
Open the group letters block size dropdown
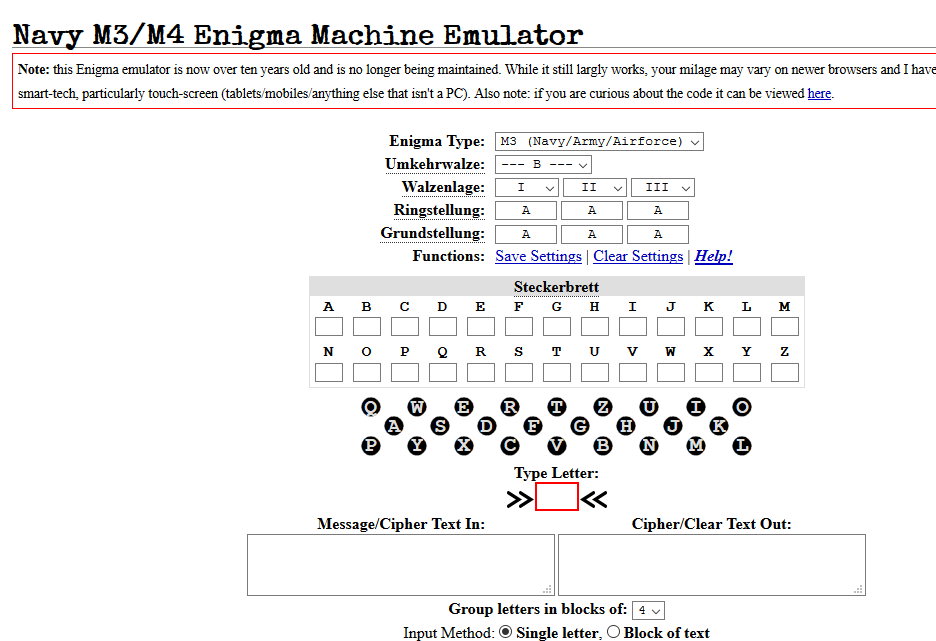click(x=648, y=611)
